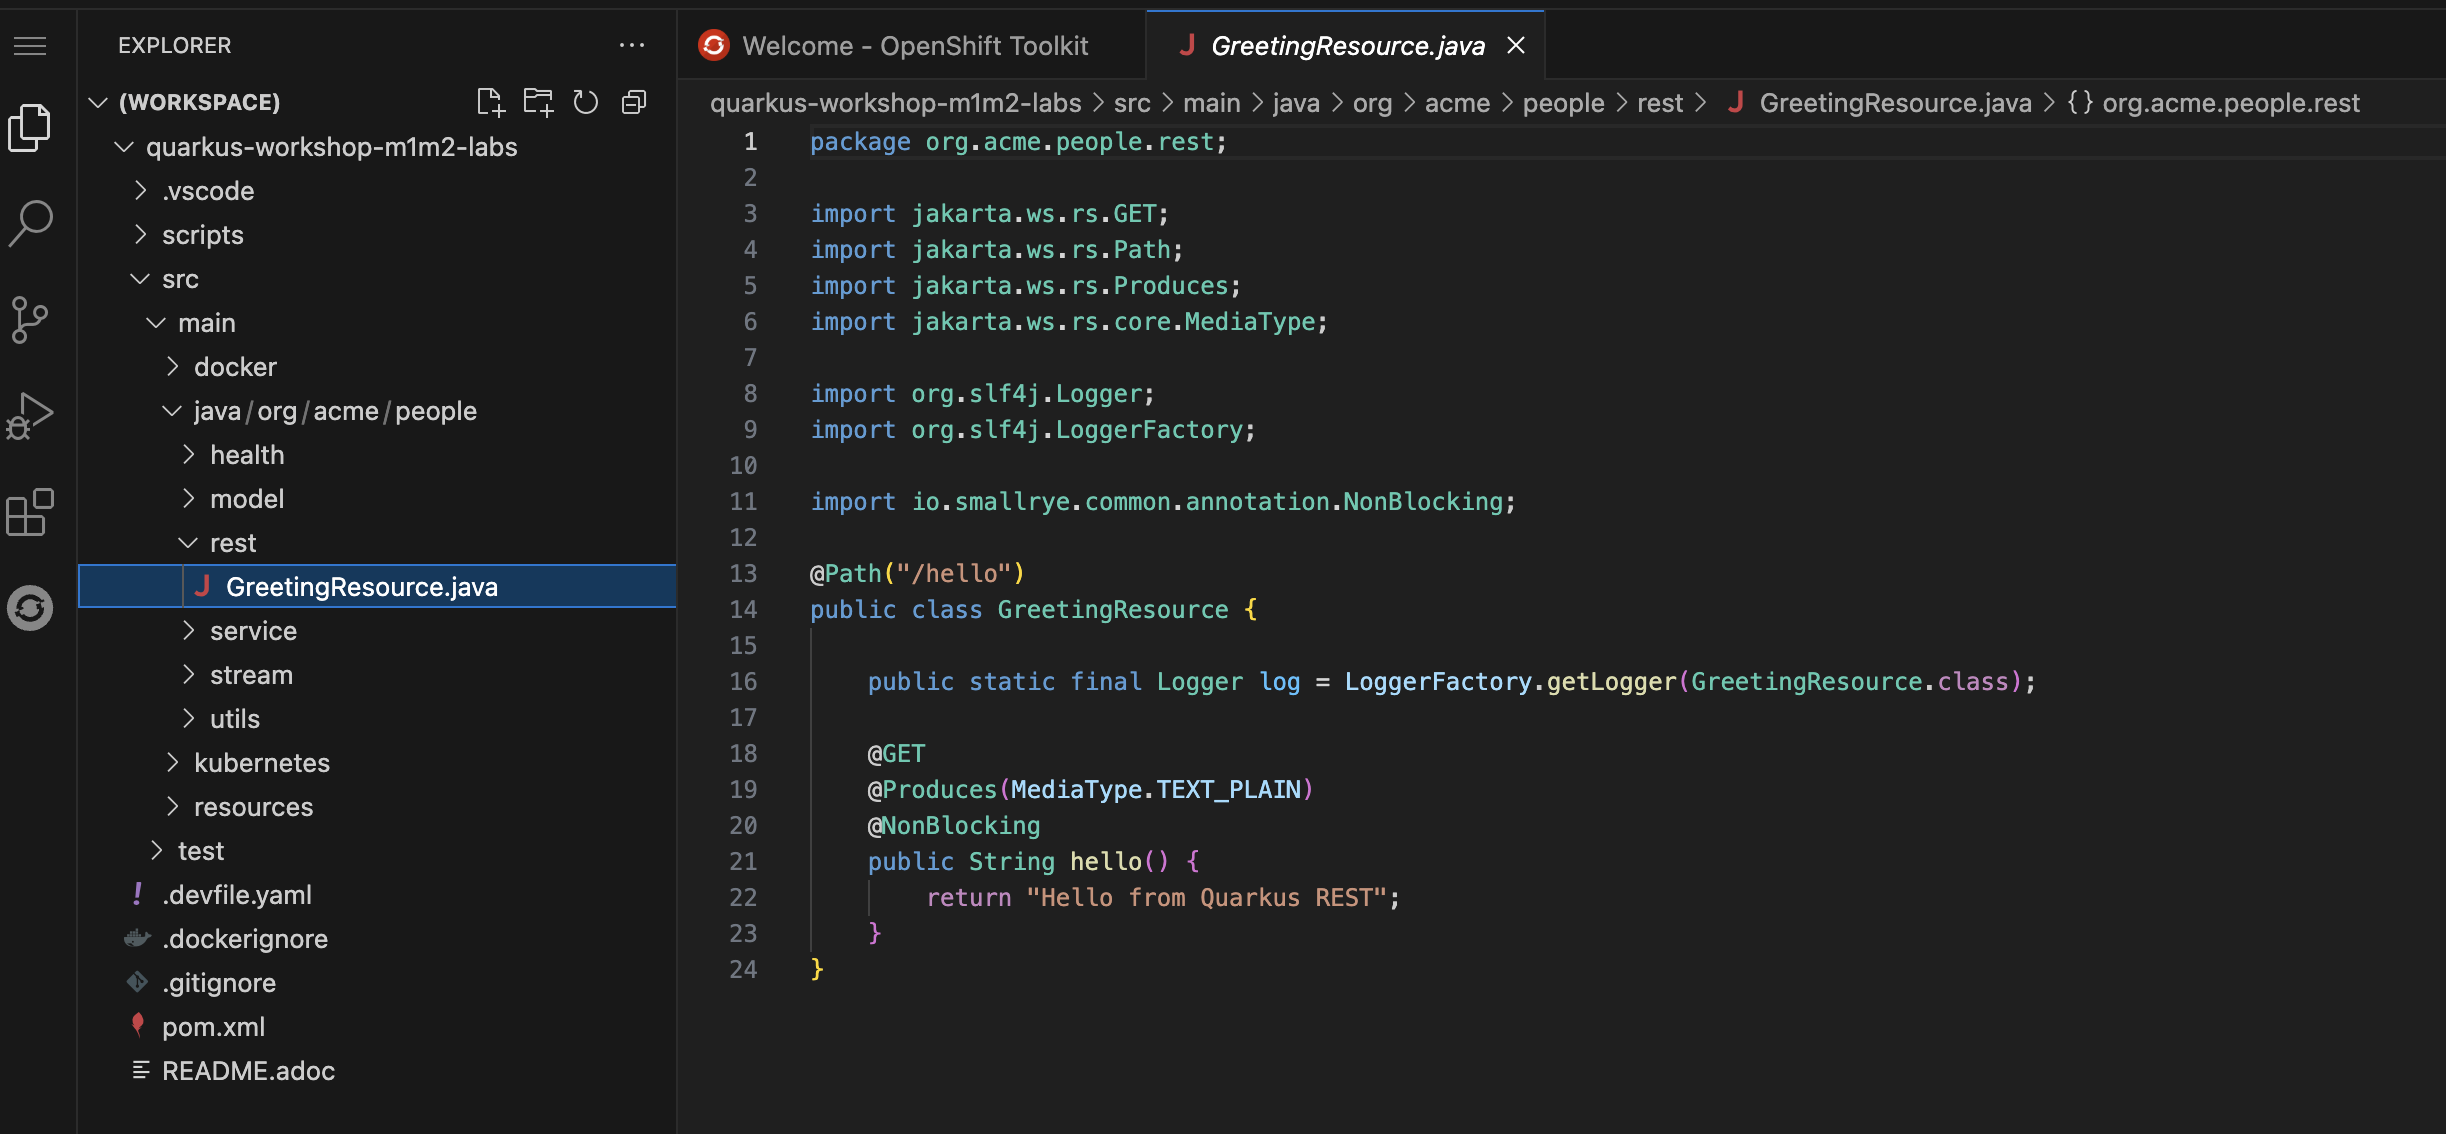Open the Search panel in the activity bar
Screen dimensions: 2446x1134
[x=30, y=223]
